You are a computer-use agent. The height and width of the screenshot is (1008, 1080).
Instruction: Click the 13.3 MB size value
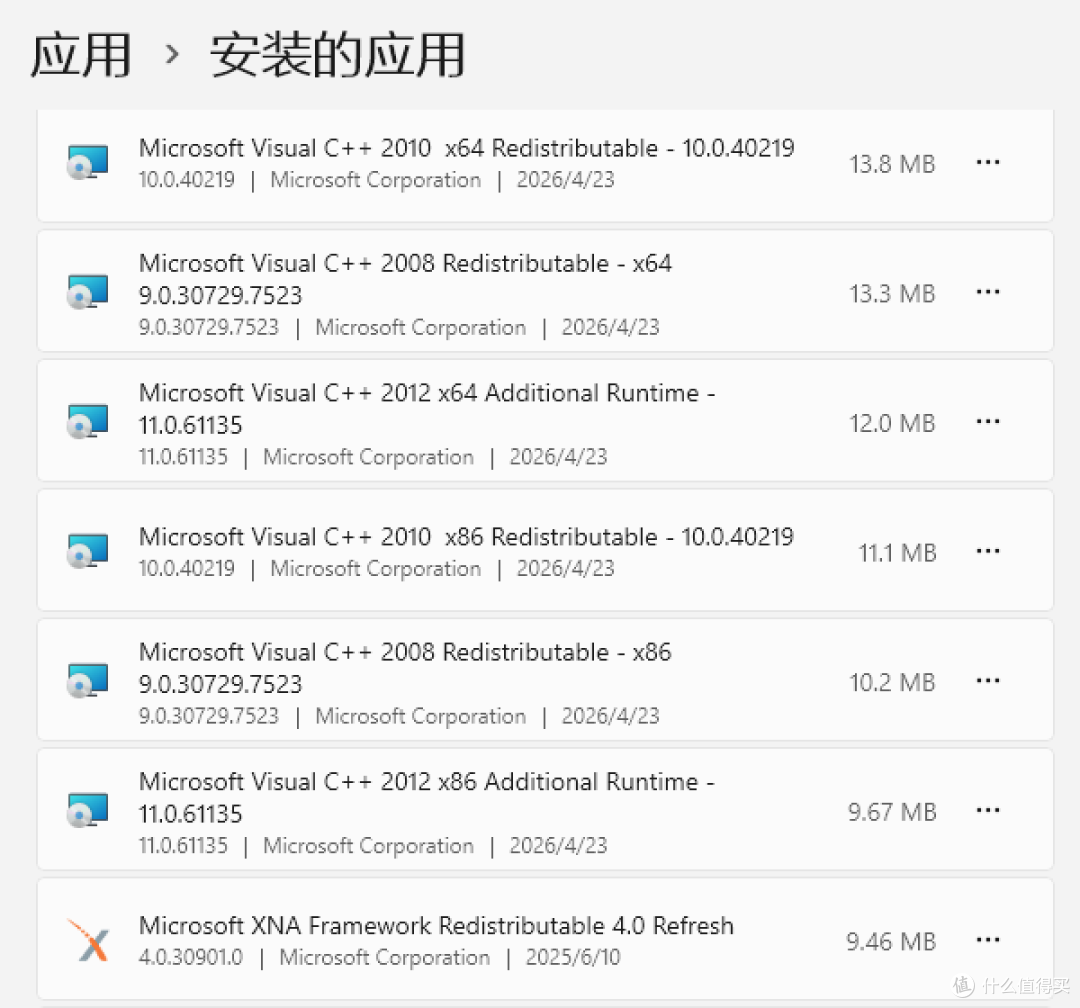[x=892, y=294]
